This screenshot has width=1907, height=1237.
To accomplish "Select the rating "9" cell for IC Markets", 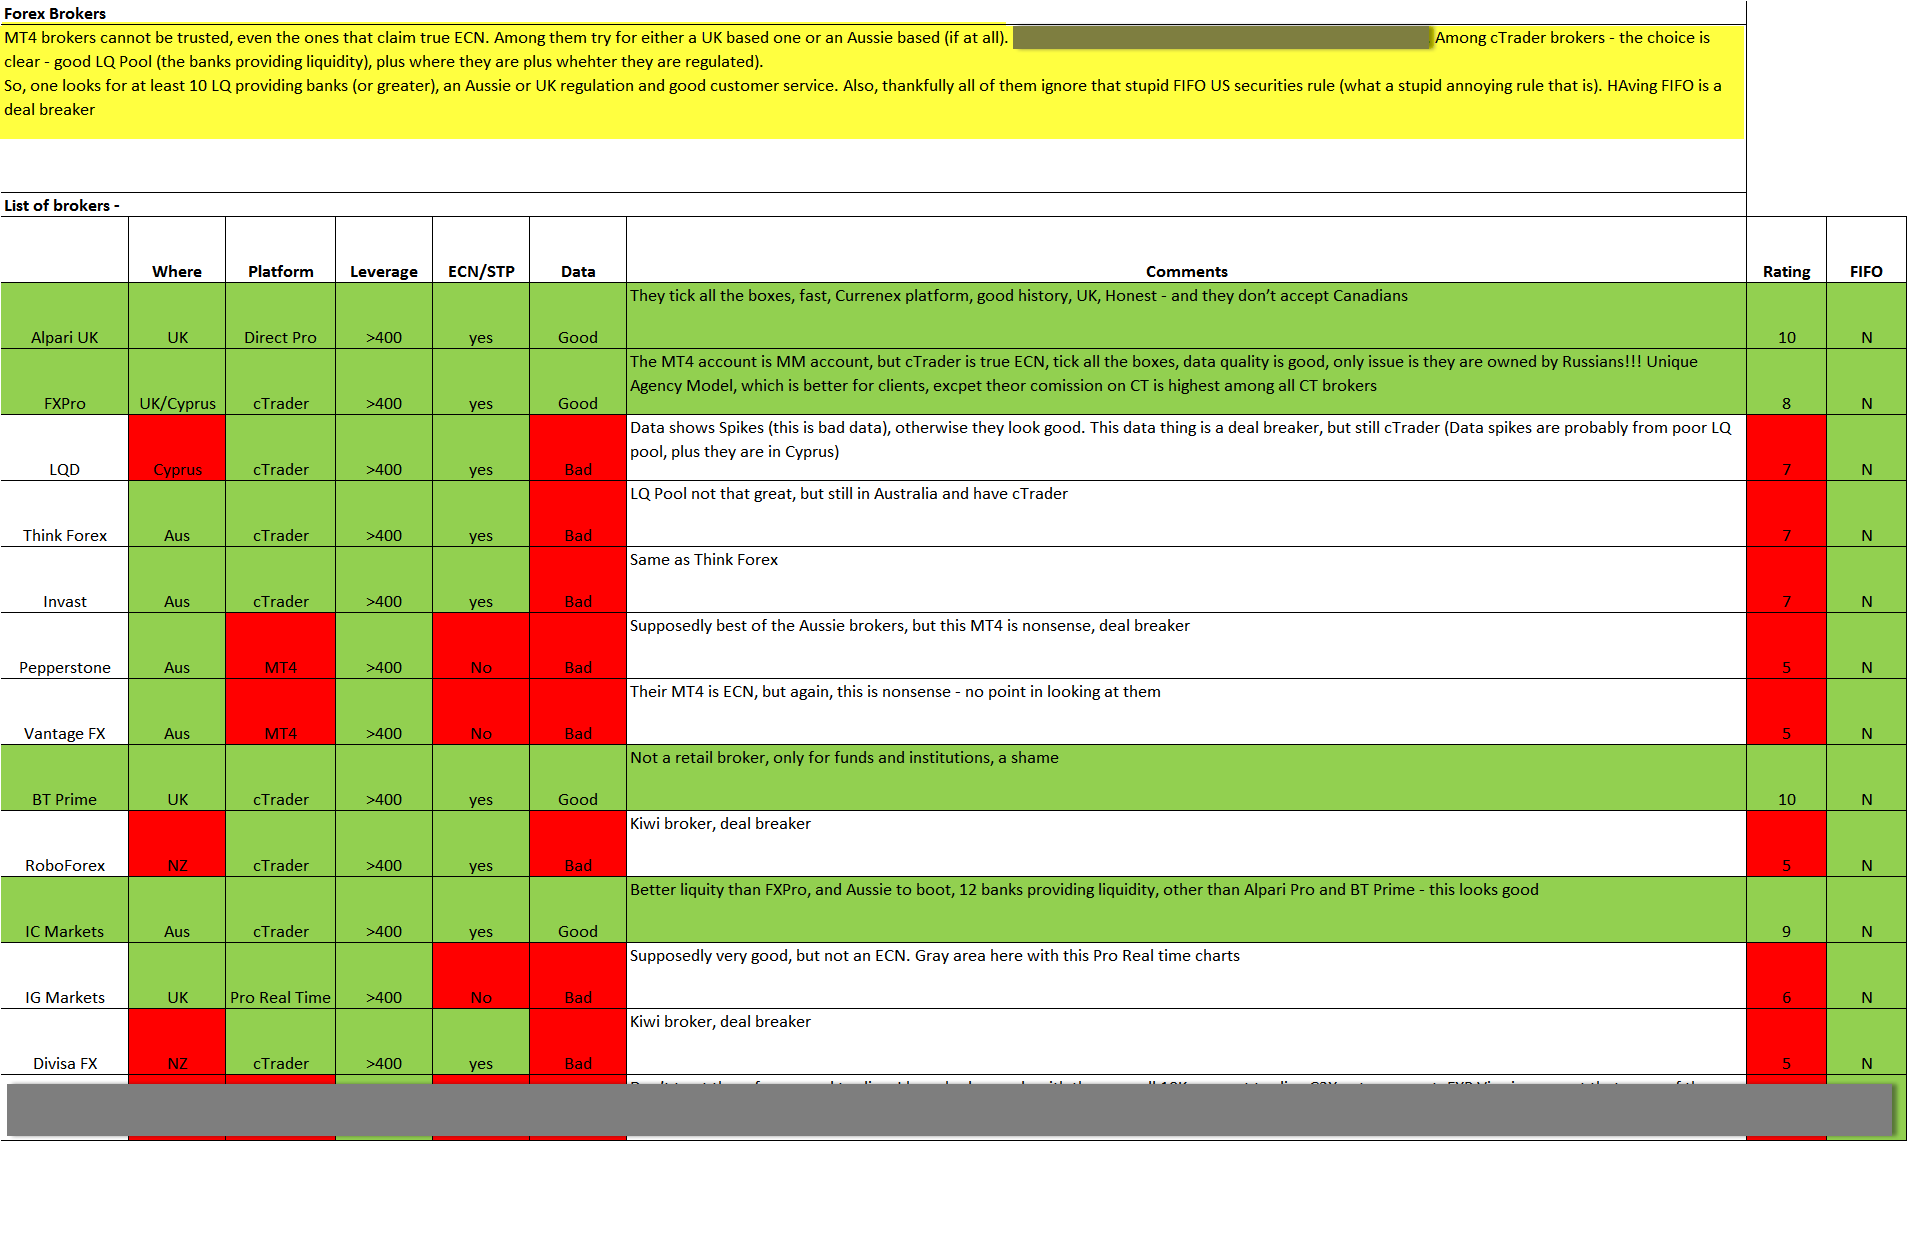I will 1787,910.
